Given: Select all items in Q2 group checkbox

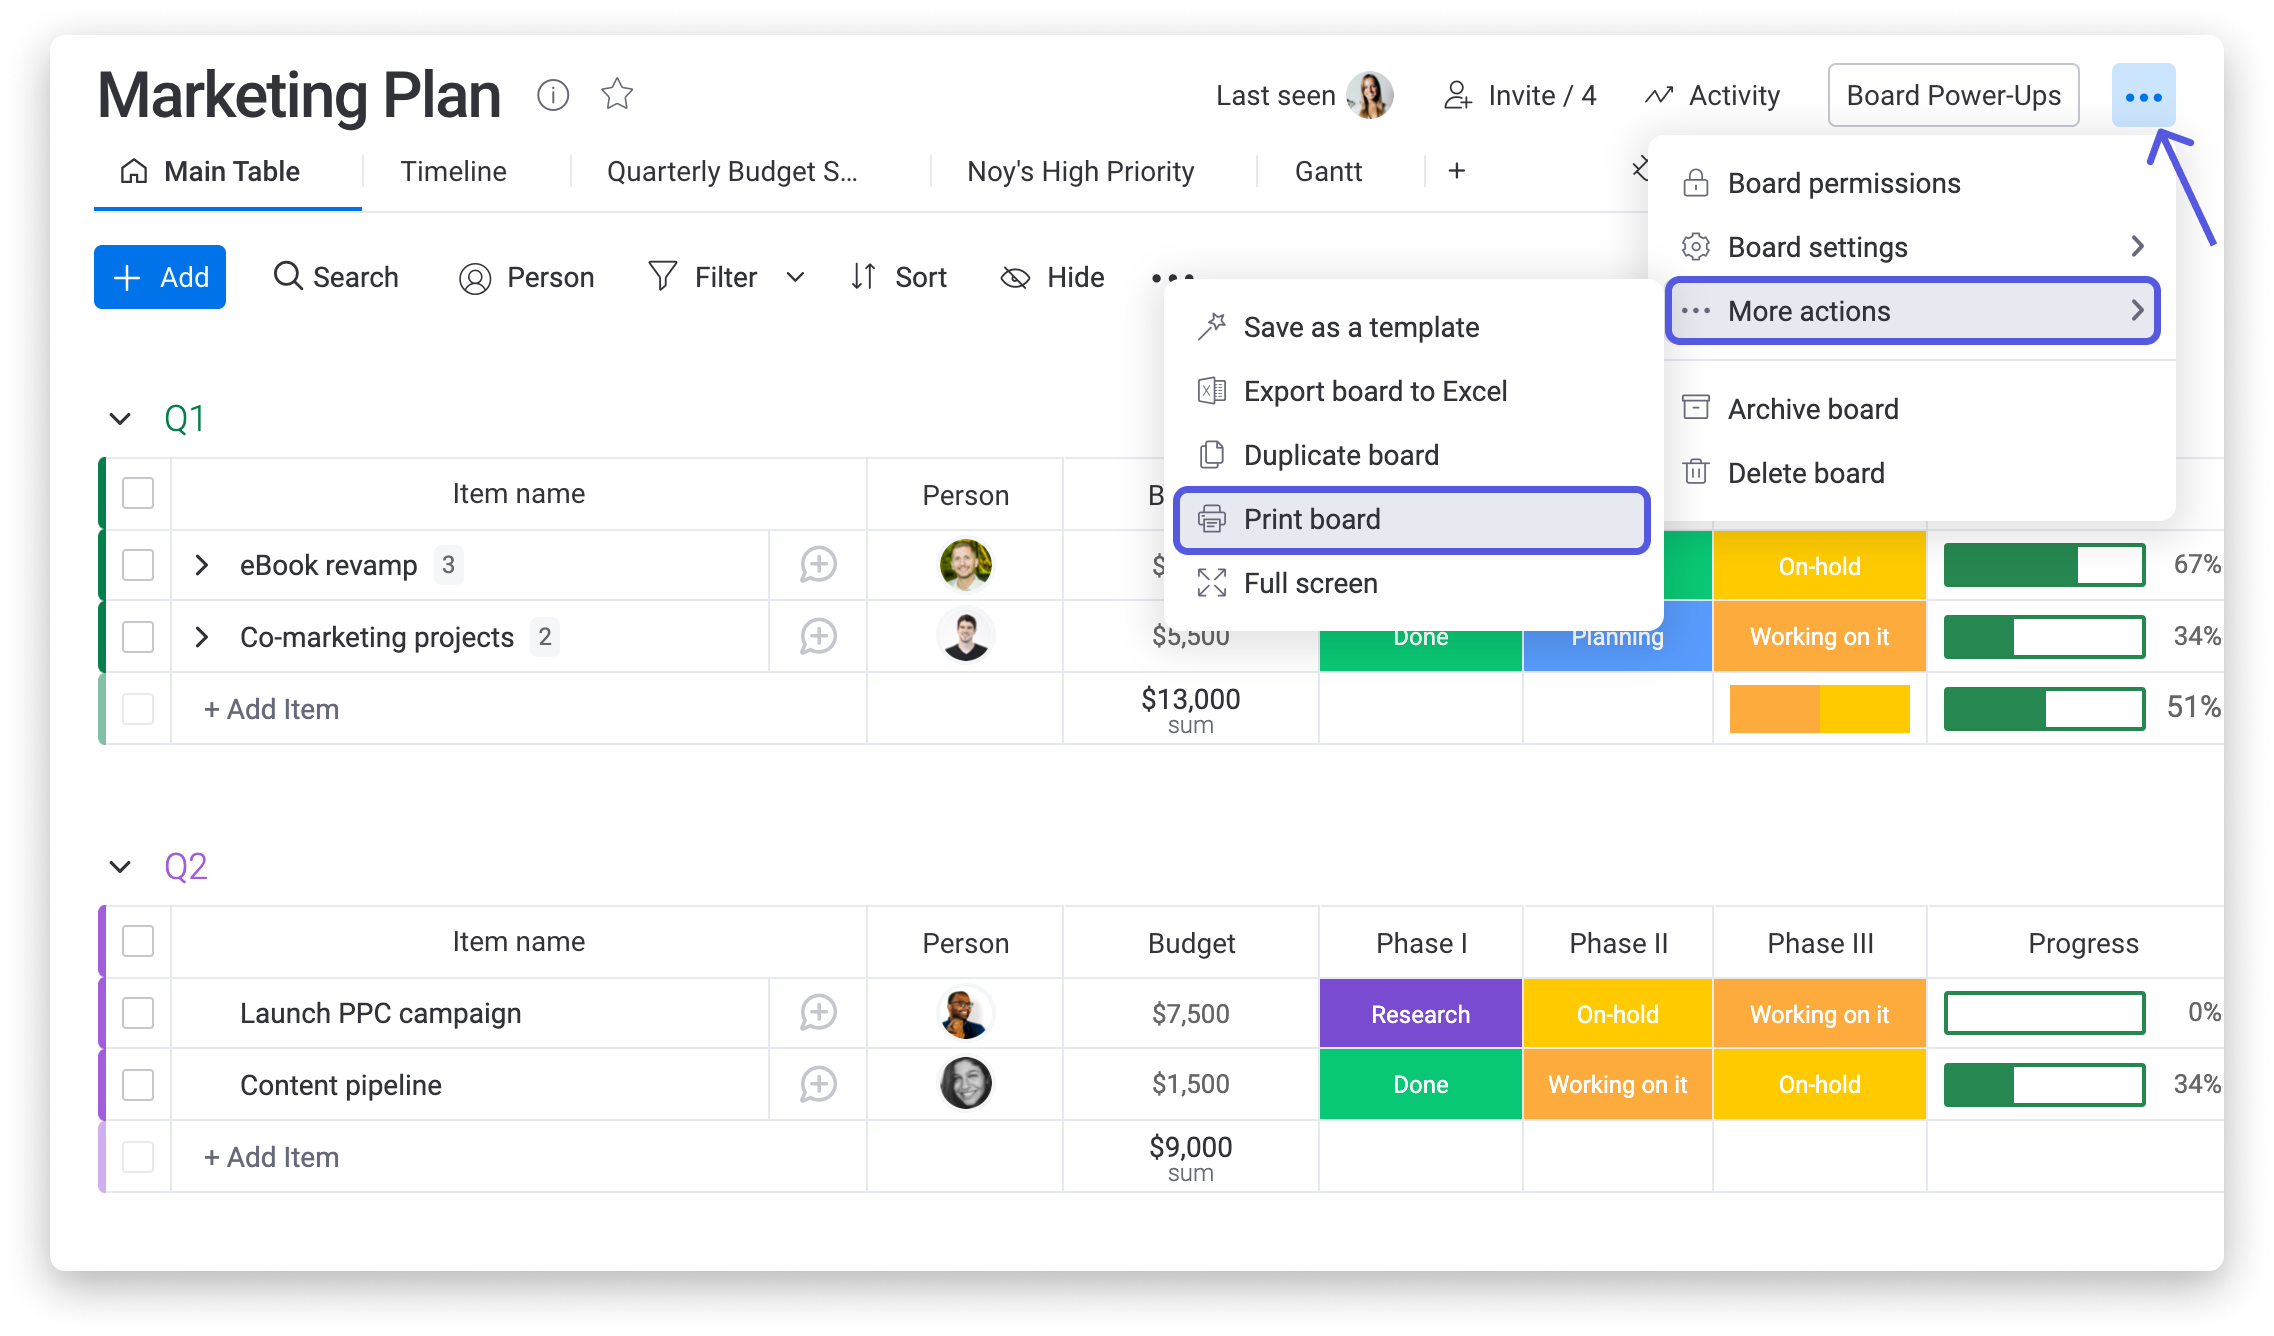Looking at the screenshot, I should 138,941.
